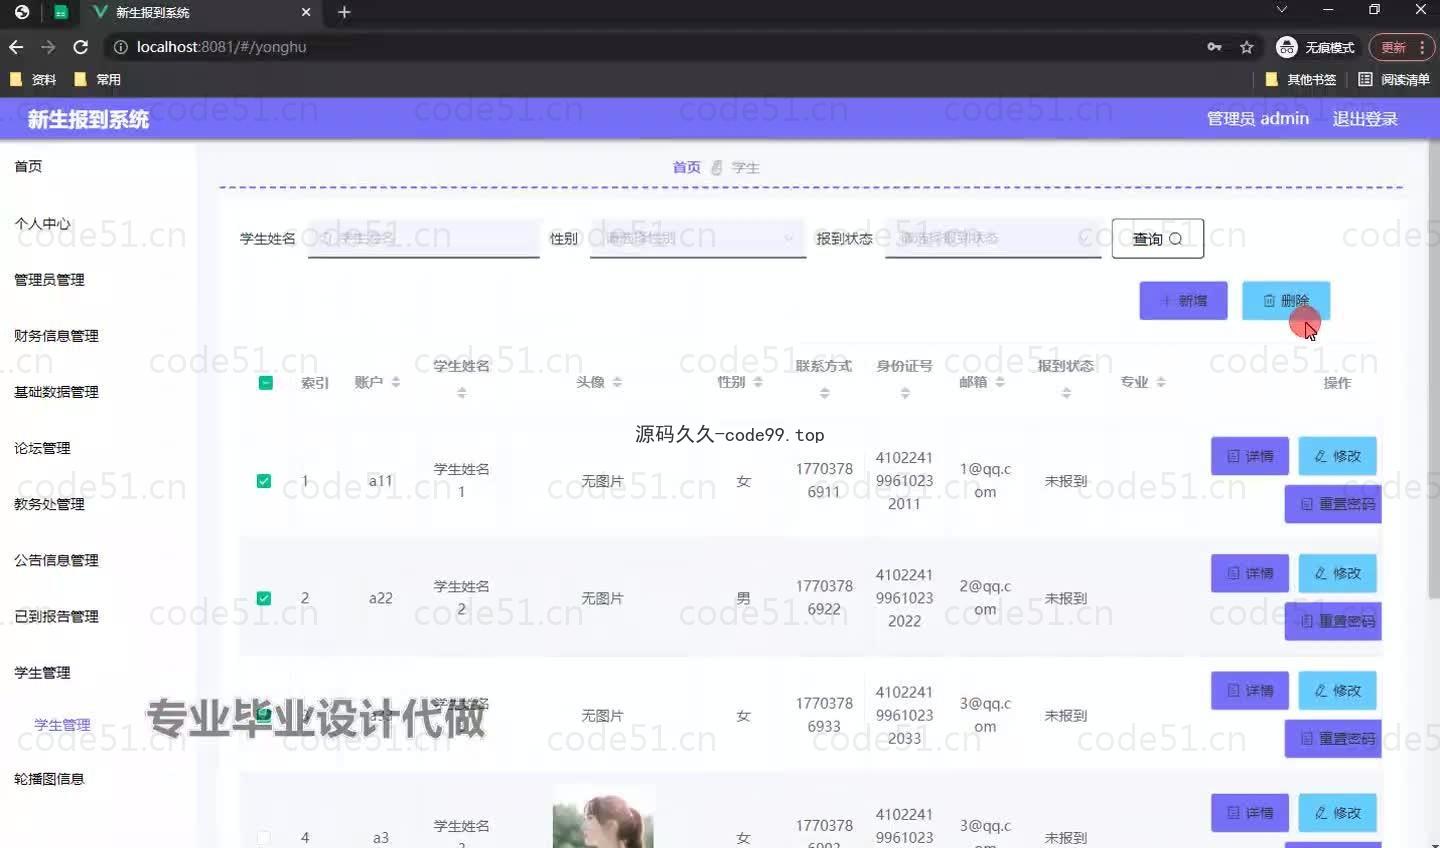Open the 阅读清单 reading list
This screenshot has width=1440, height=848.
(x=1394, y=79)
